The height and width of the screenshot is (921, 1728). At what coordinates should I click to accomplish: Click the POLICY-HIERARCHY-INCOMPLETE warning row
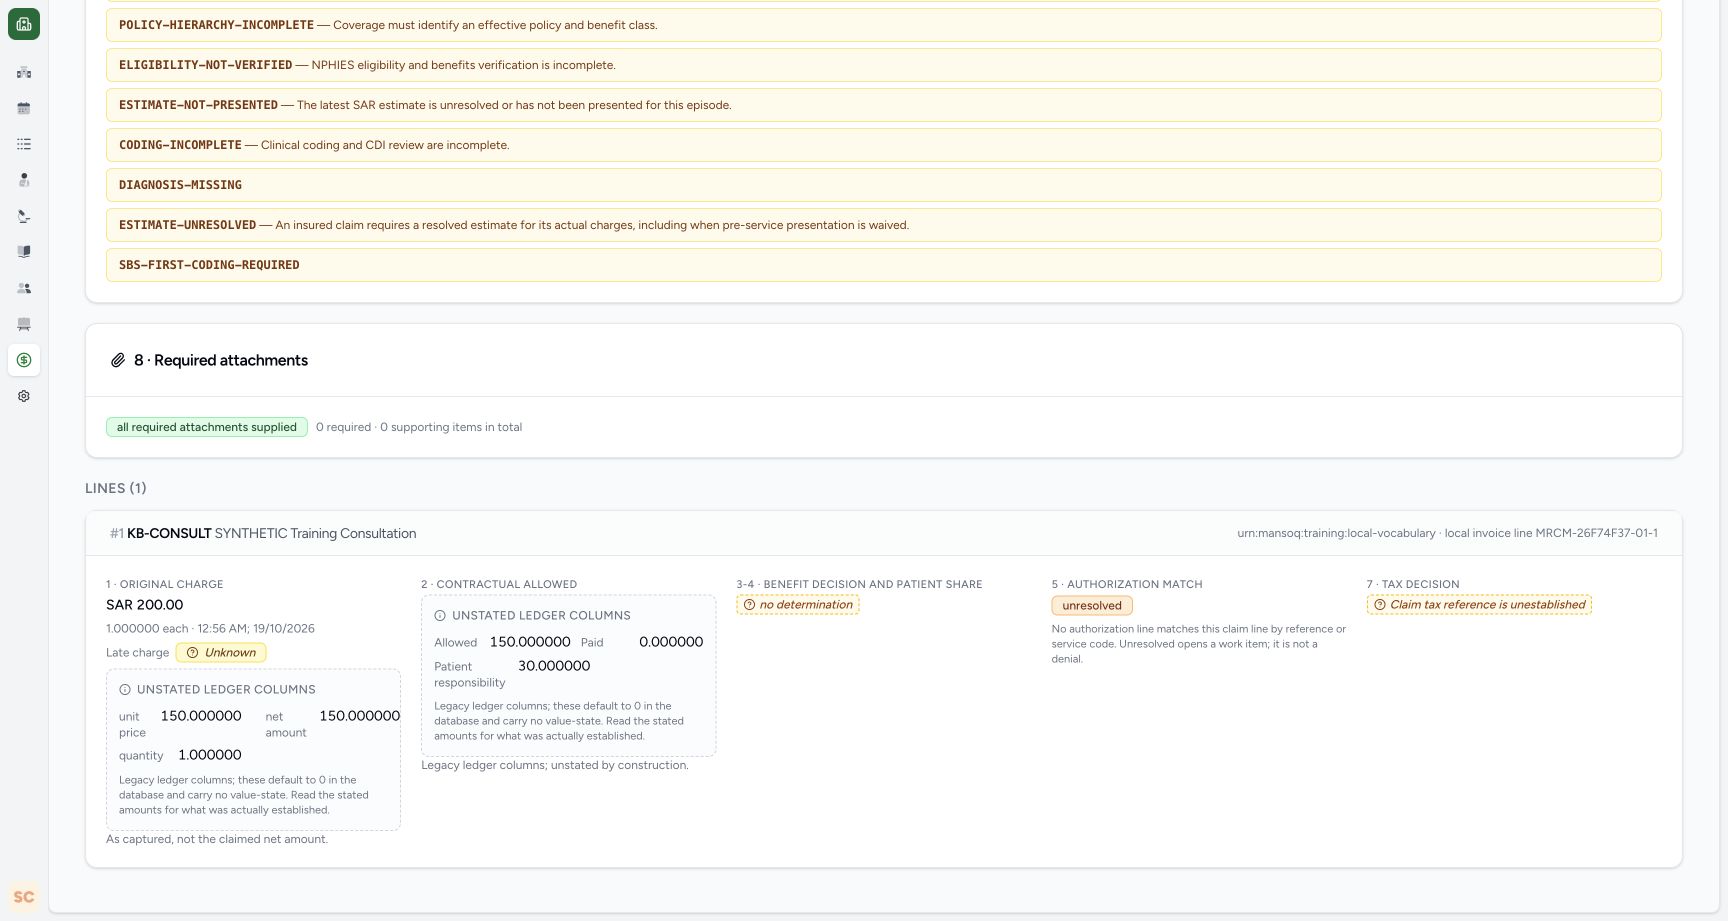tap(883, 25)
